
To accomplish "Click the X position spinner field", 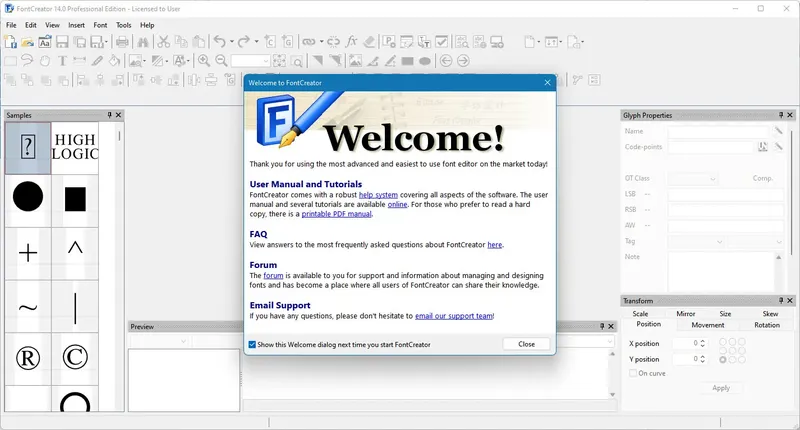I will (689, 344).
